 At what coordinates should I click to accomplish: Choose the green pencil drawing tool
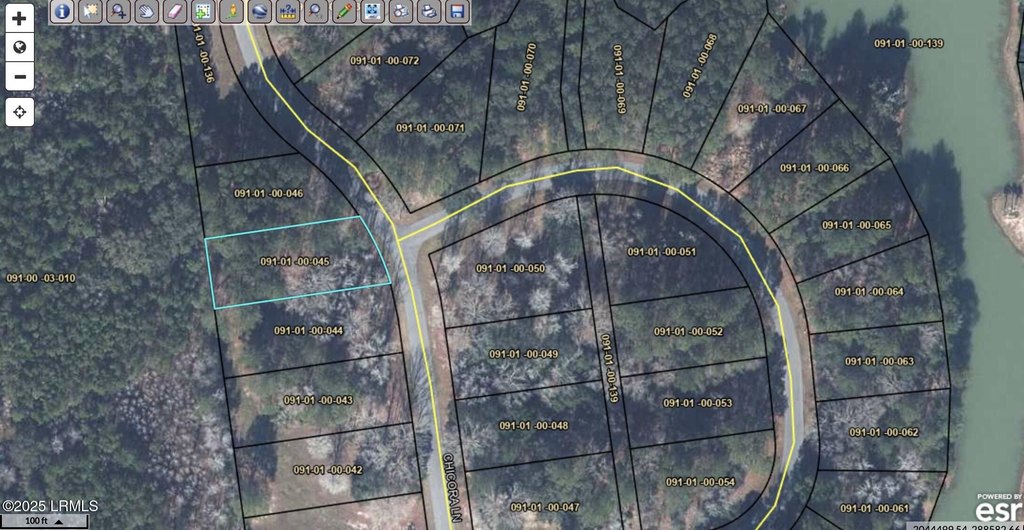(x=343, y=12)
